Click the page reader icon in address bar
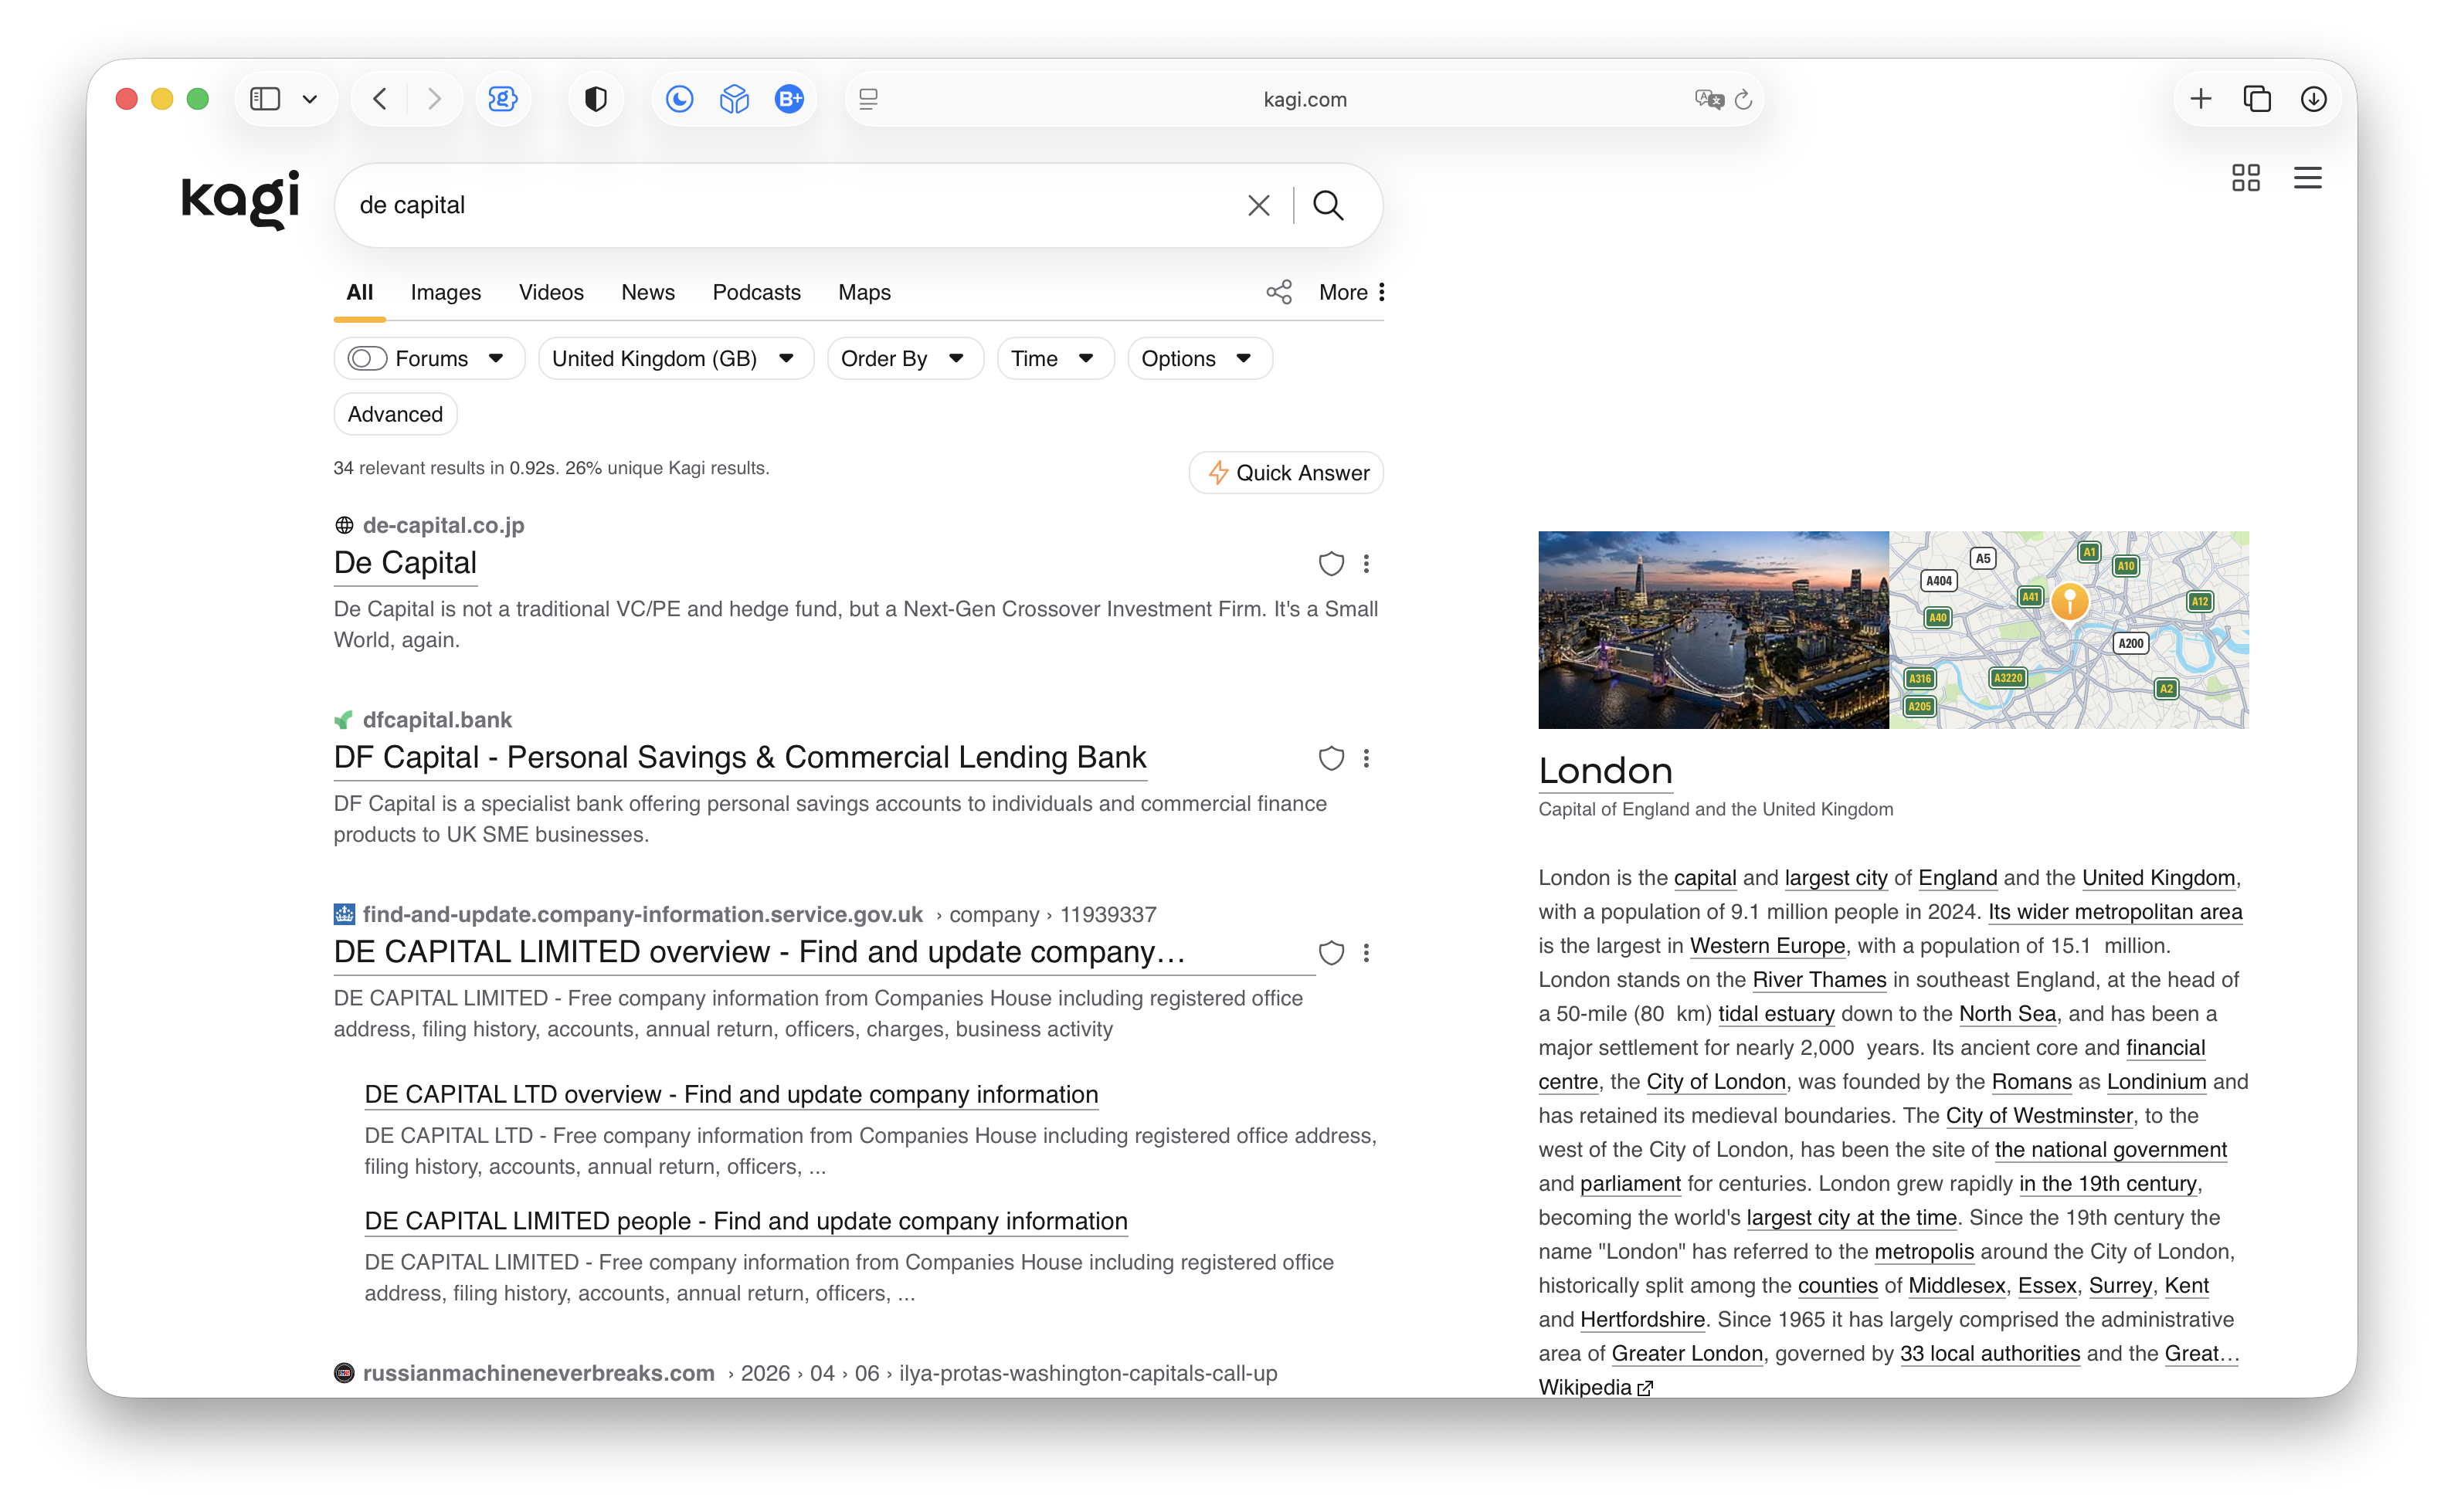The image size is (2444, 1512). click(x=869, y=99)
